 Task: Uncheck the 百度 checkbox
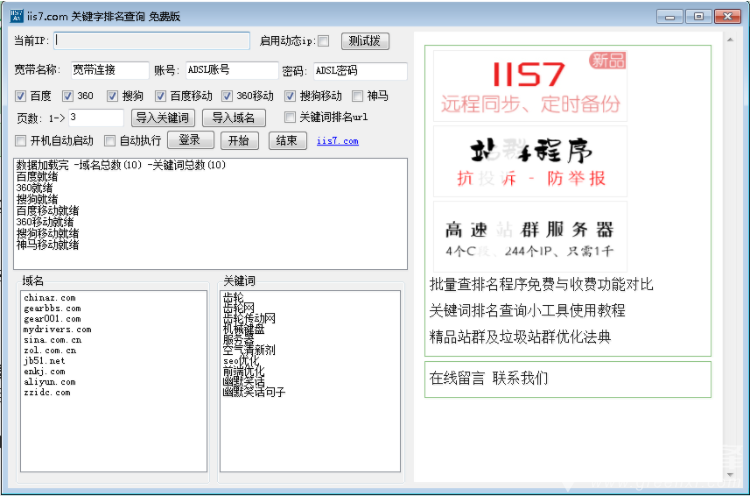pos(21,96)
